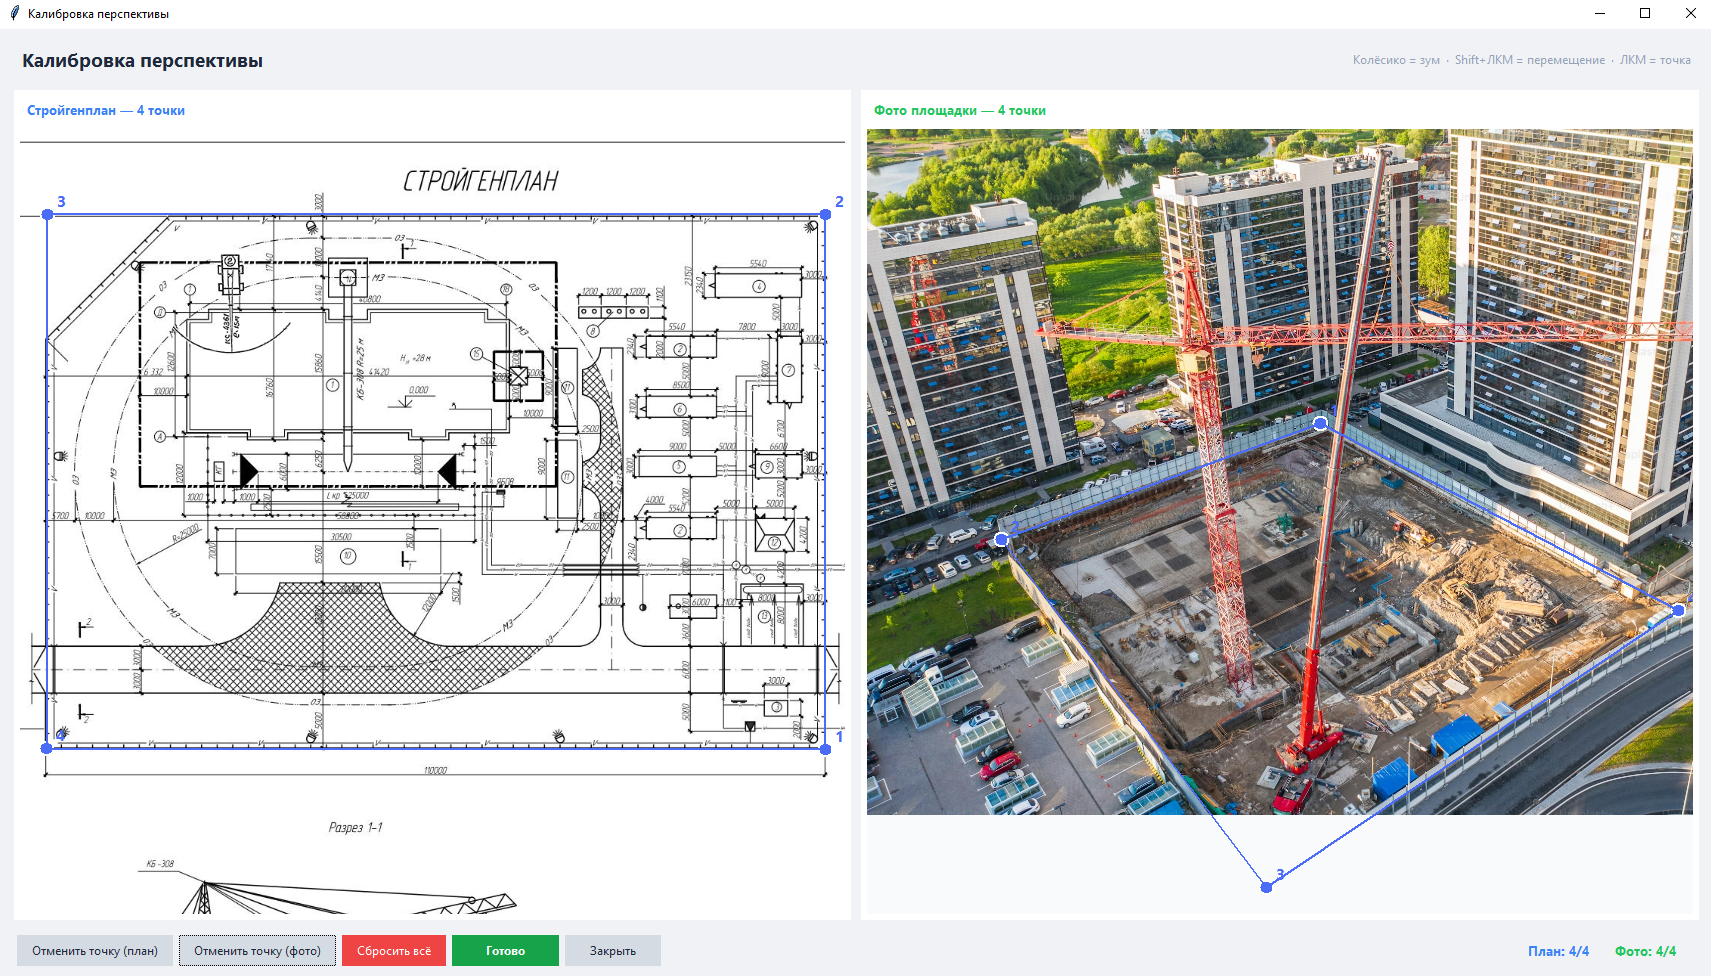
Task: Click the 'Фото площадки — 4 точки' panel header
Action: pyautogui.click(x=959, y=111)
